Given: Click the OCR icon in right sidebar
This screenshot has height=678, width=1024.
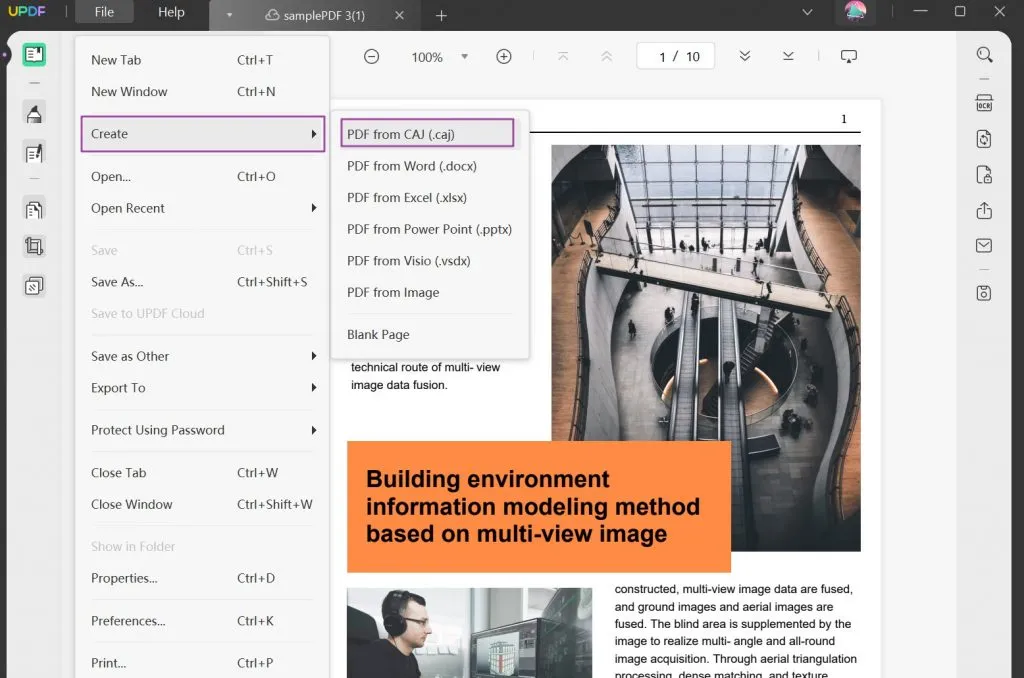Looking at the screenshot, I should click(x=984, y=103).
